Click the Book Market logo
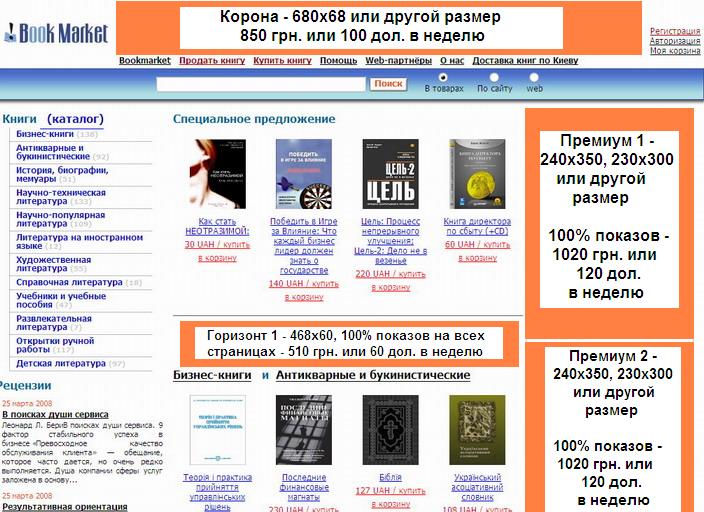This screenshot has width=704, height=512. point(56,34)
